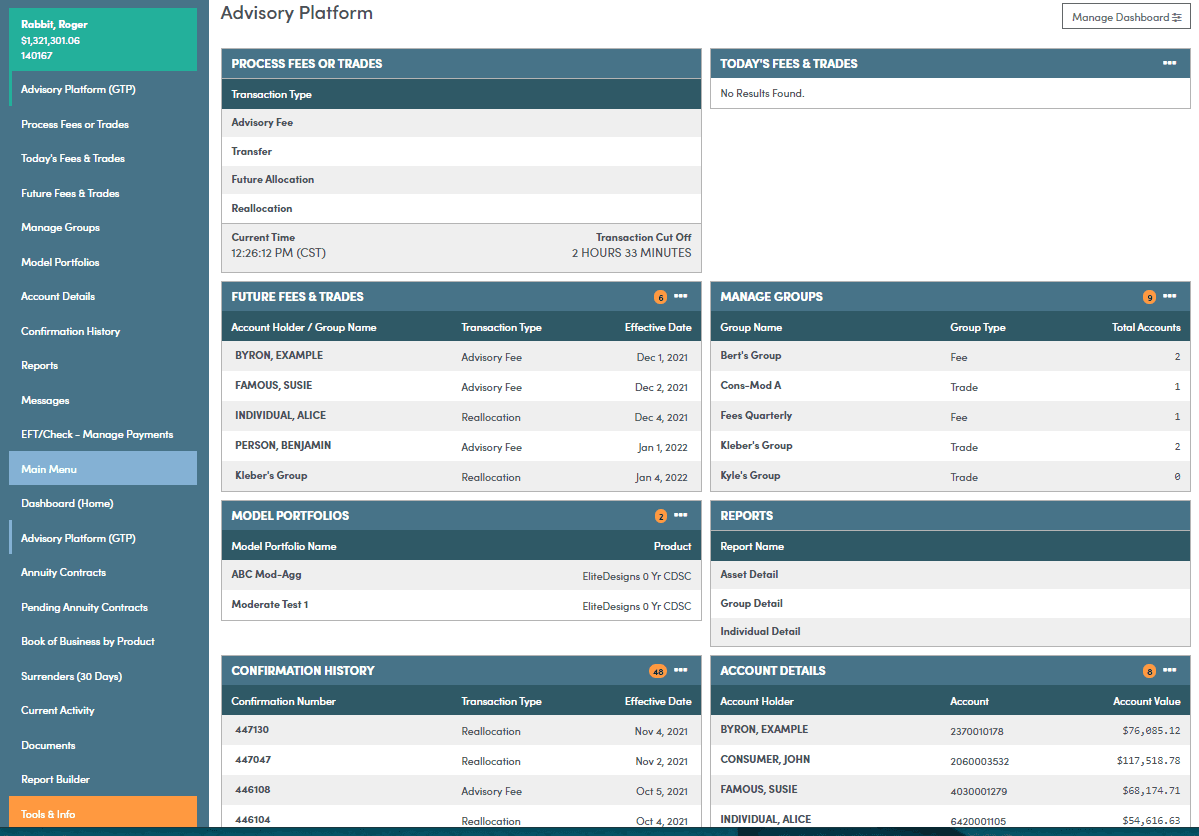The height and width of the screenshot is (836, 1199).
Task: Open CONSUMER, JOHN account details row
Action: (950, 760)
